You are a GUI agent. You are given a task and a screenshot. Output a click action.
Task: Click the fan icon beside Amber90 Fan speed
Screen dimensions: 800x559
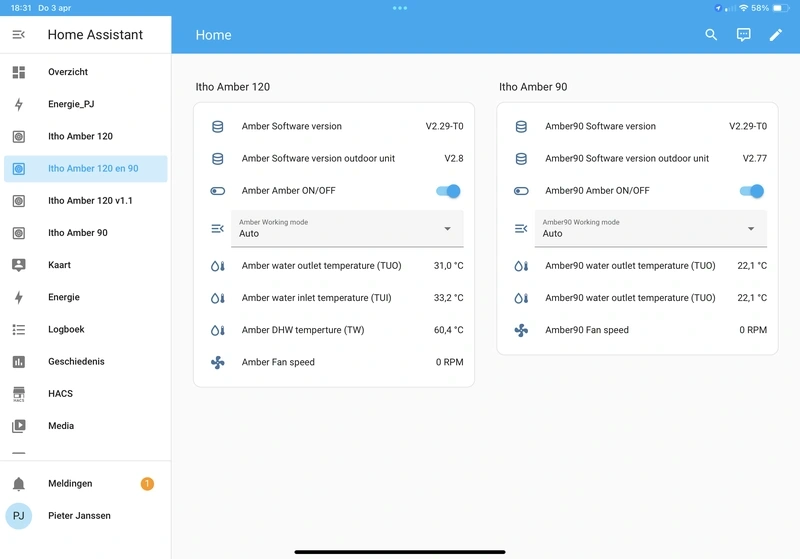point(521,330)
